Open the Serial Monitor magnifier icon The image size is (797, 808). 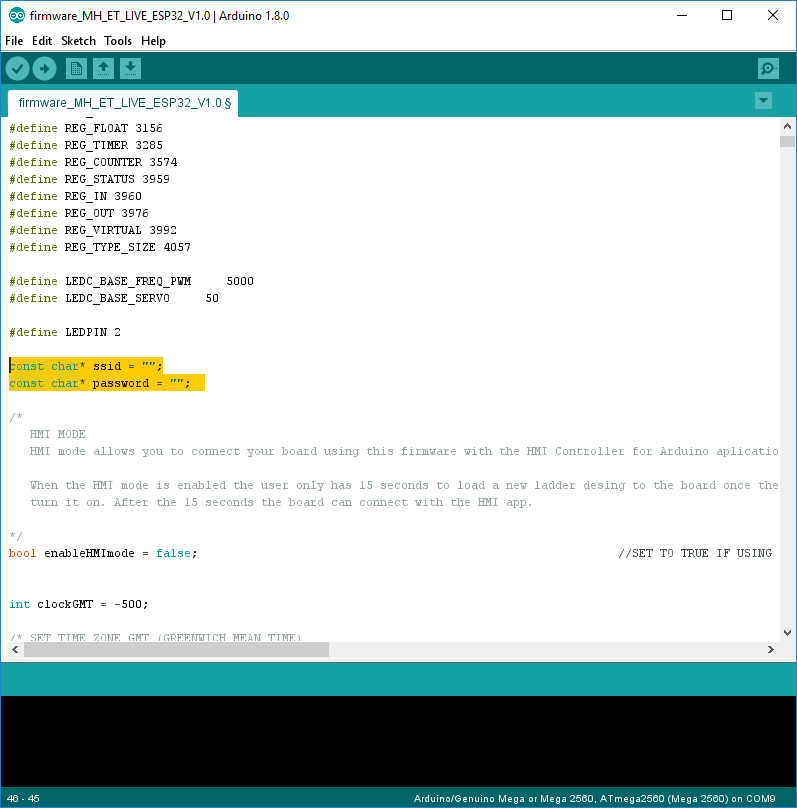point(768,69)
